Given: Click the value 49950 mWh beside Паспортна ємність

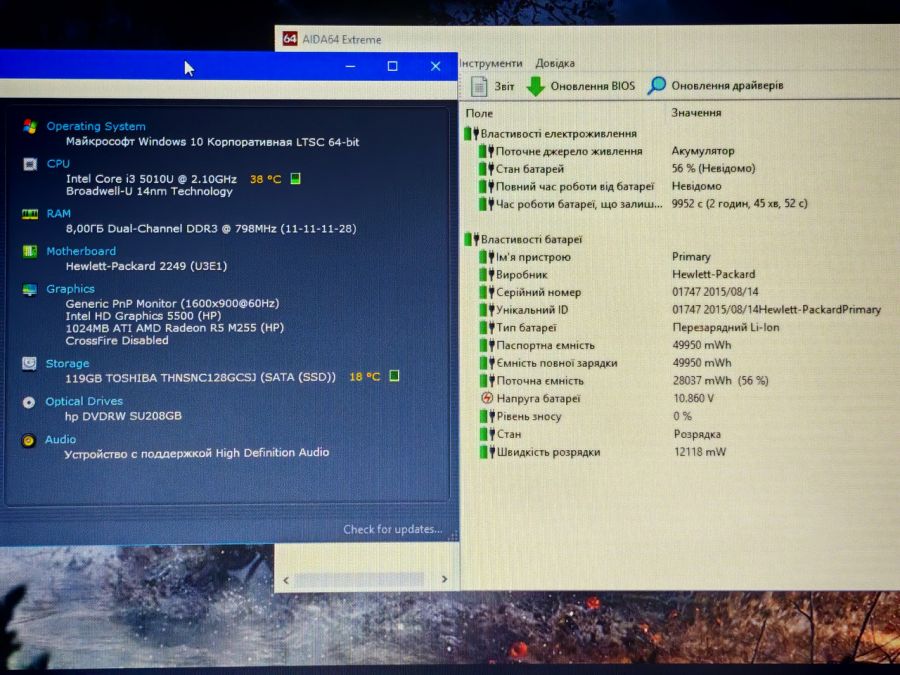Looking at the screenshot, I should (701, 345).
